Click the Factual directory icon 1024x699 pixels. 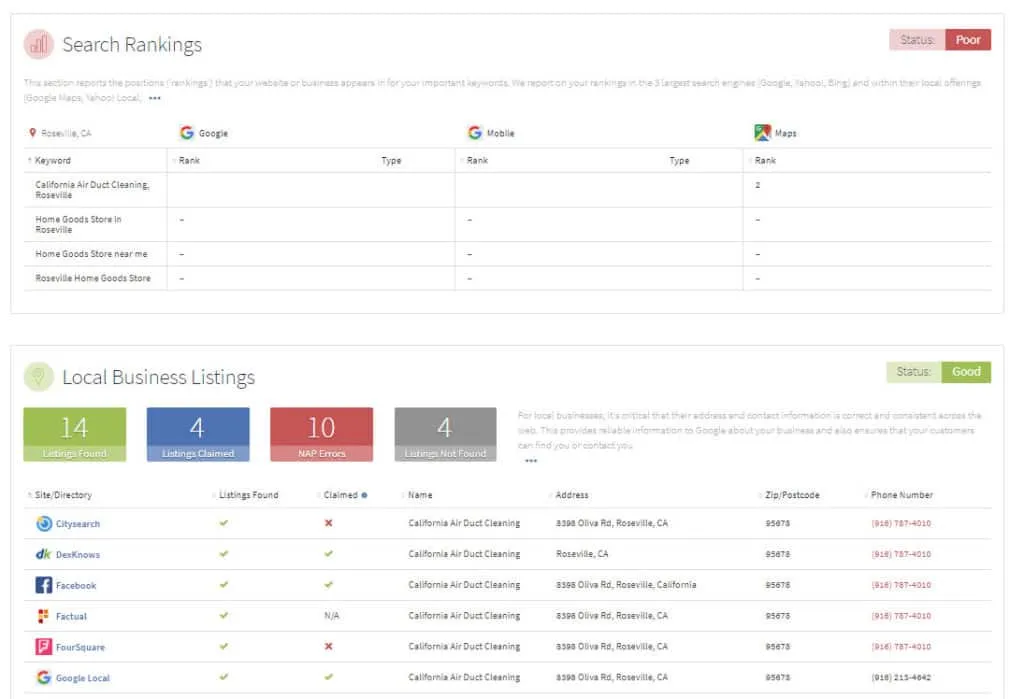coord(43,616)
